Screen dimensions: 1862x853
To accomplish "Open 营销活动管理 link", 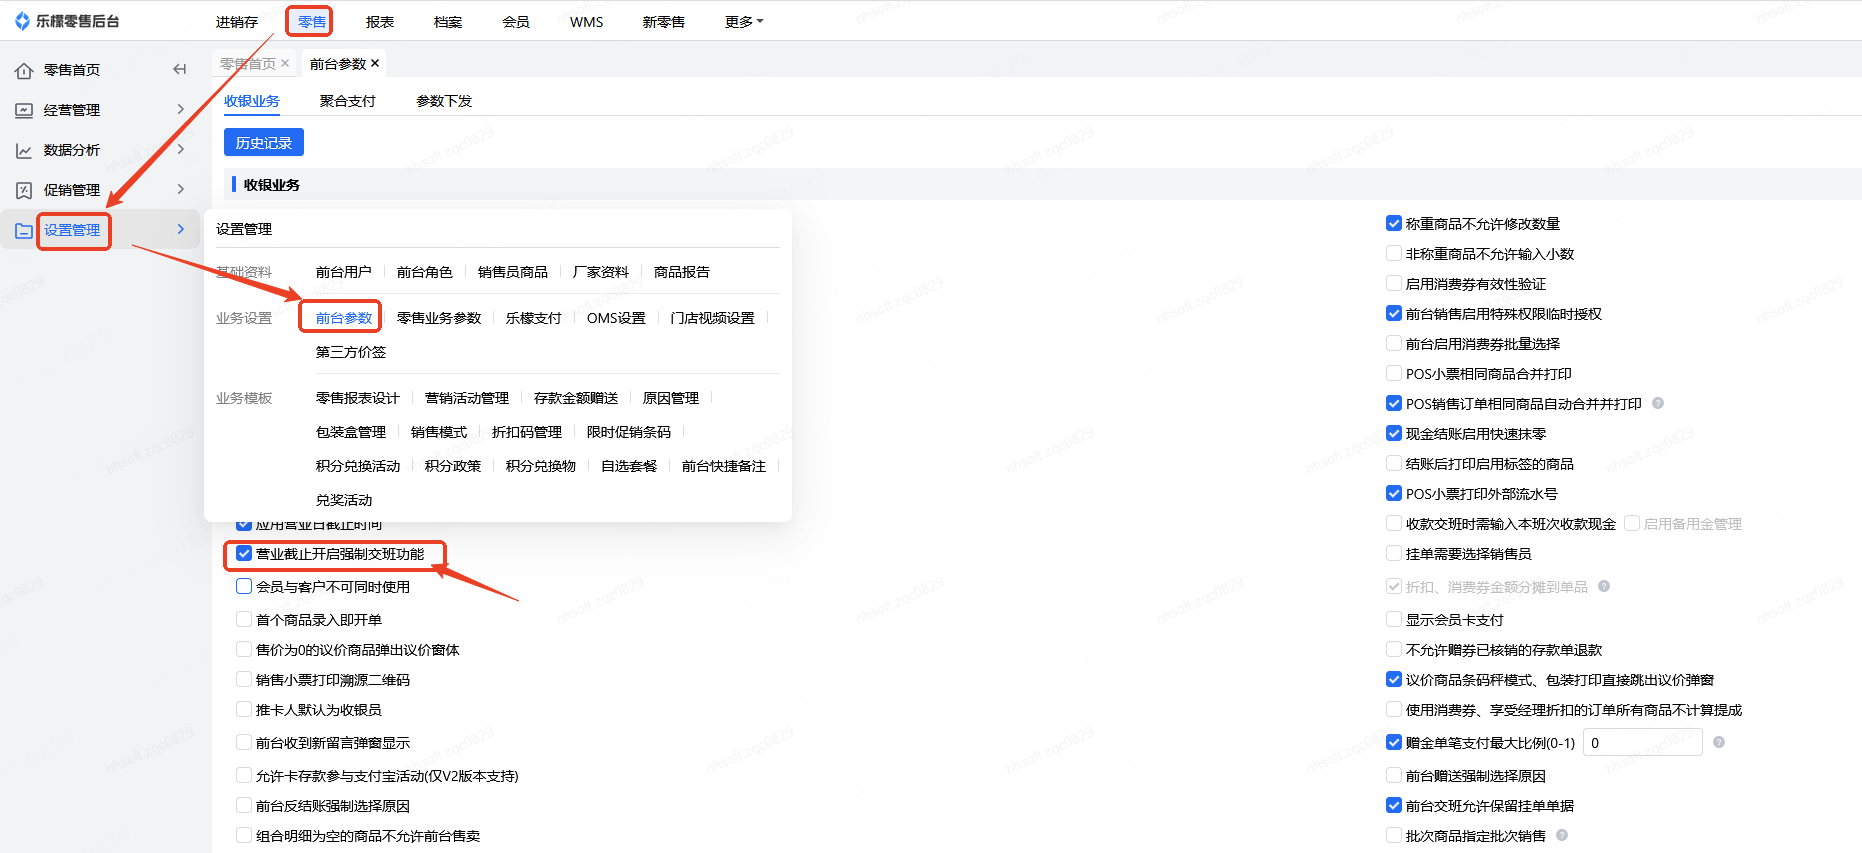I will tap(467, 398).
